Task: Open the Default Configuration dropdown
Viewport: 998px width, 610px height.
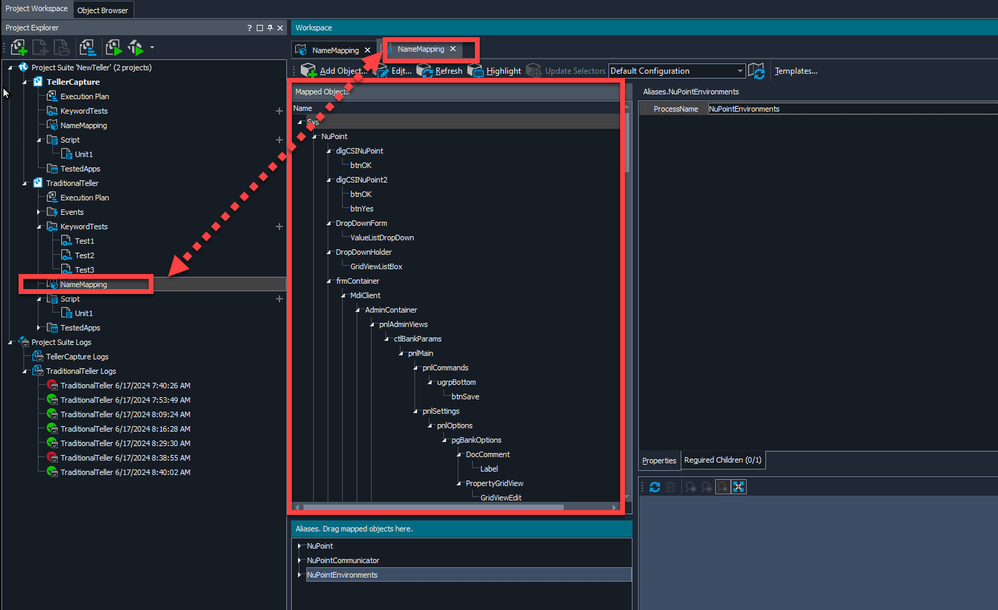Action: (x=739, y=71)
